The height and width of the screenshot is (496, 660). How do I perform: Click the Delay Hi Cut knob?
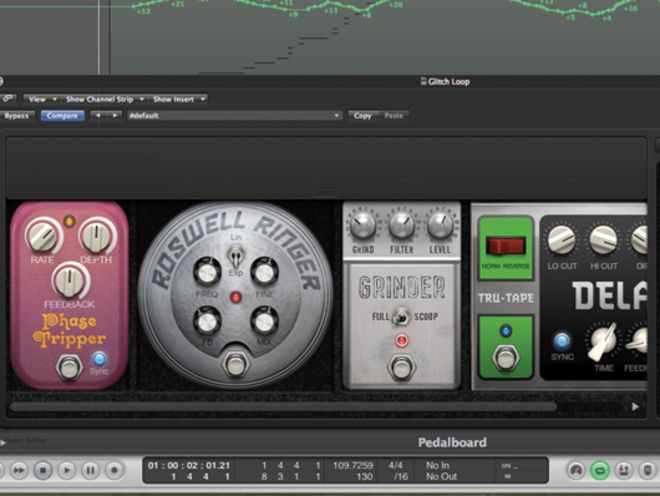coord(604,240)
